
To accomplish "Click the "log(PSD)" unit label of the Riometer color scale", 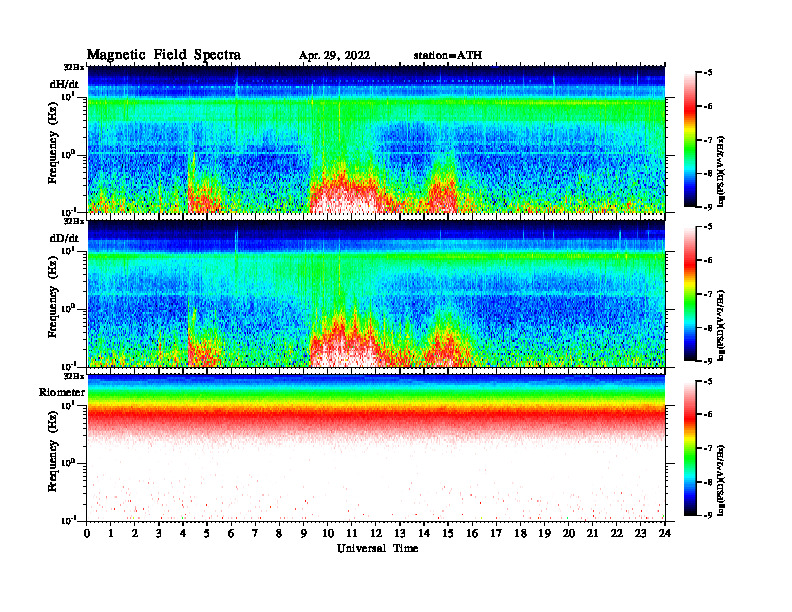I will pyautogui.click(x=721, y=479).
